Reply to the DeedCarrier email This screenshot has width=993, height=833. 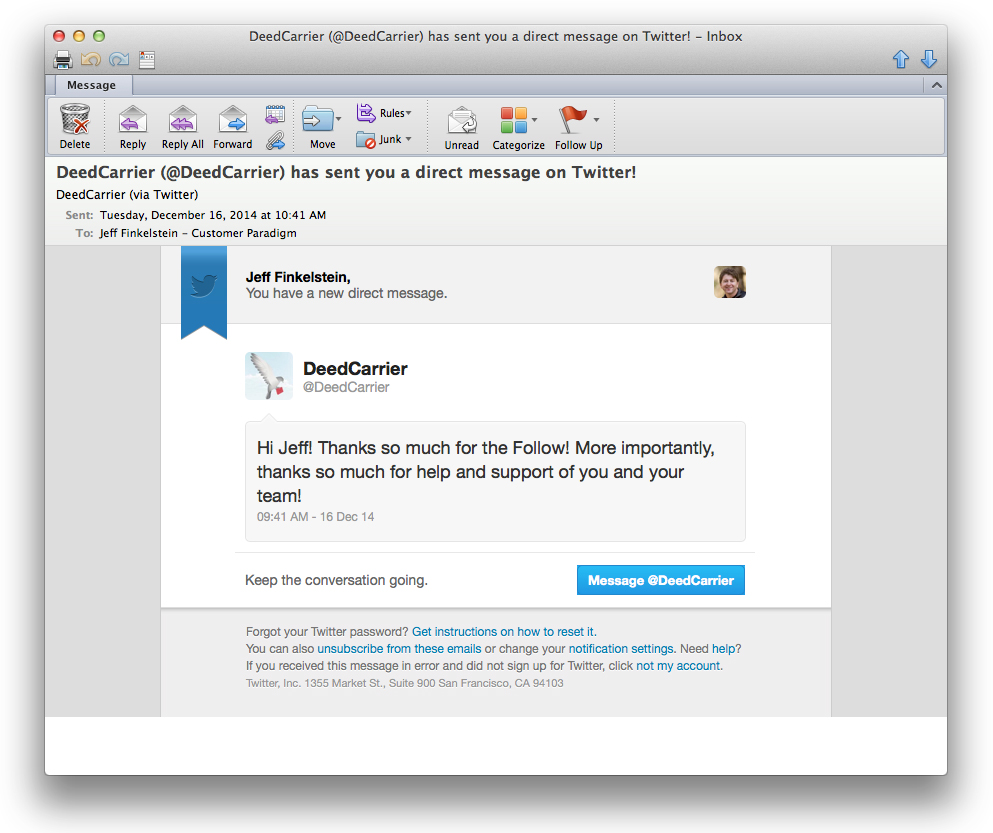point(133,127)
